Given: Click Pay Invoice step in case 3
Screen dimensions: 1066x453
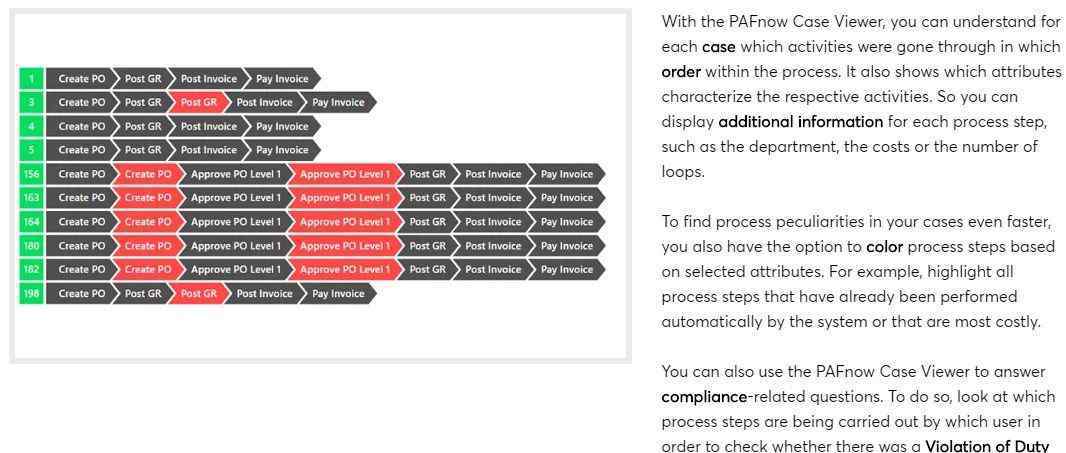Looking at the screenshot, I should (337, 103).
